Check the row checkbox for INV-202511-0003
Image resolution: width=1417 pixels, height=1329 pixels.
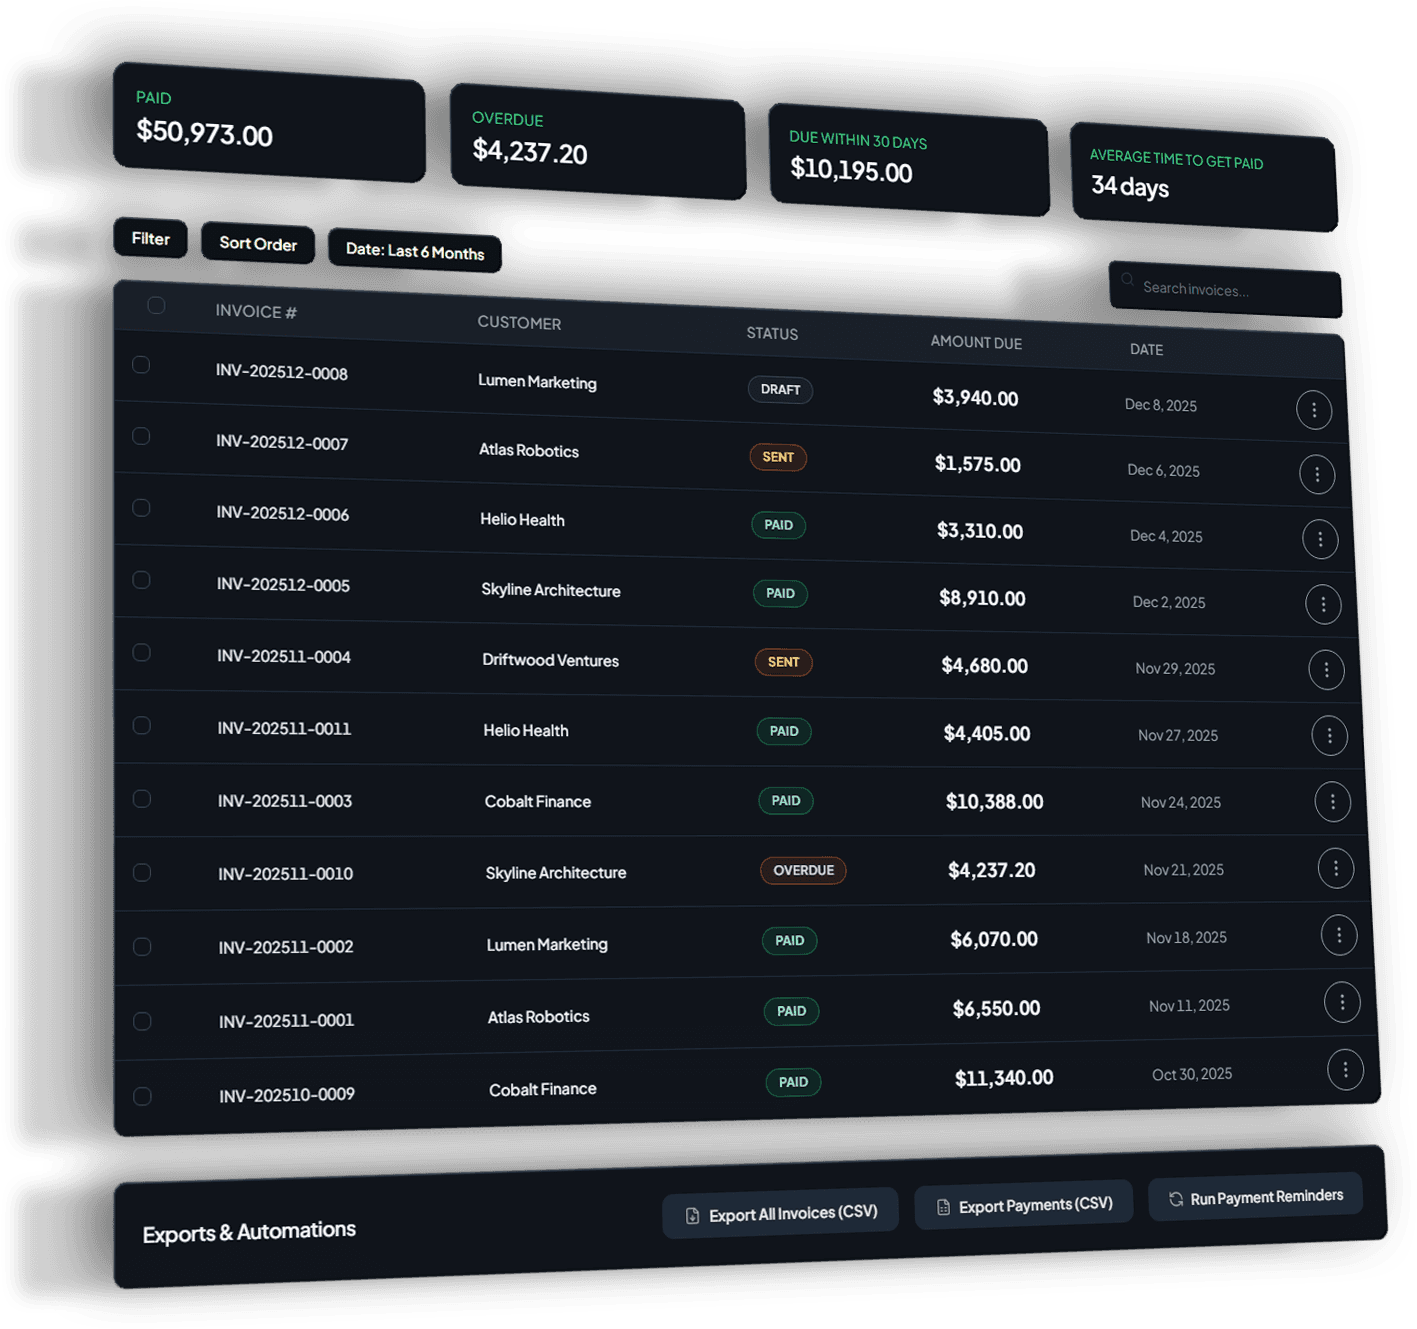coord(141,799)
